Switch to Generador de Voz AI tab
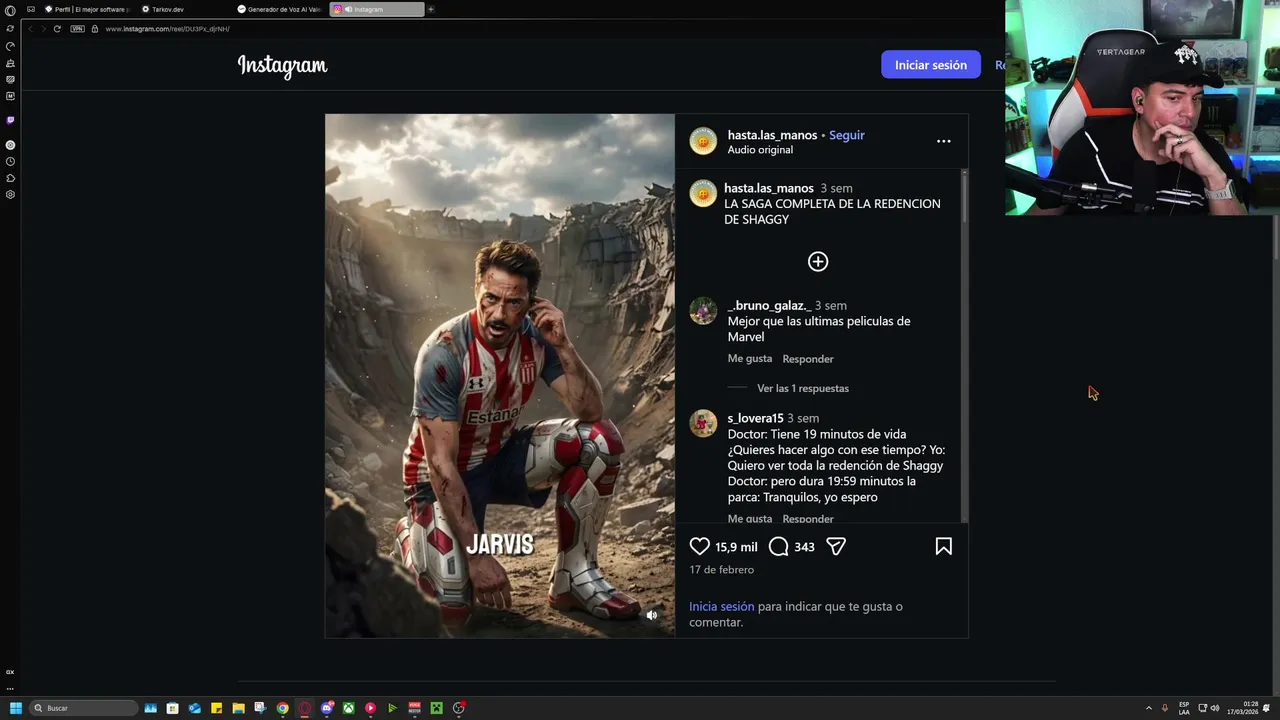Viewport: 1280px width, 720px height. [x=280, y=9]
